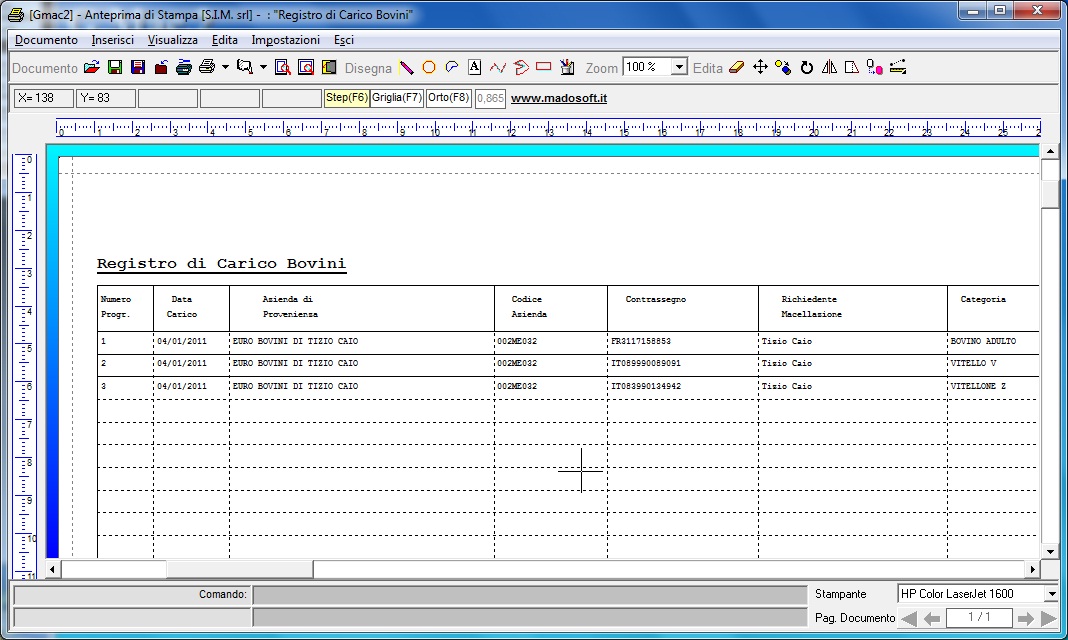
Task: Click the rotate arrow icon
Action: pyautogui.click(x=806, y=67)
